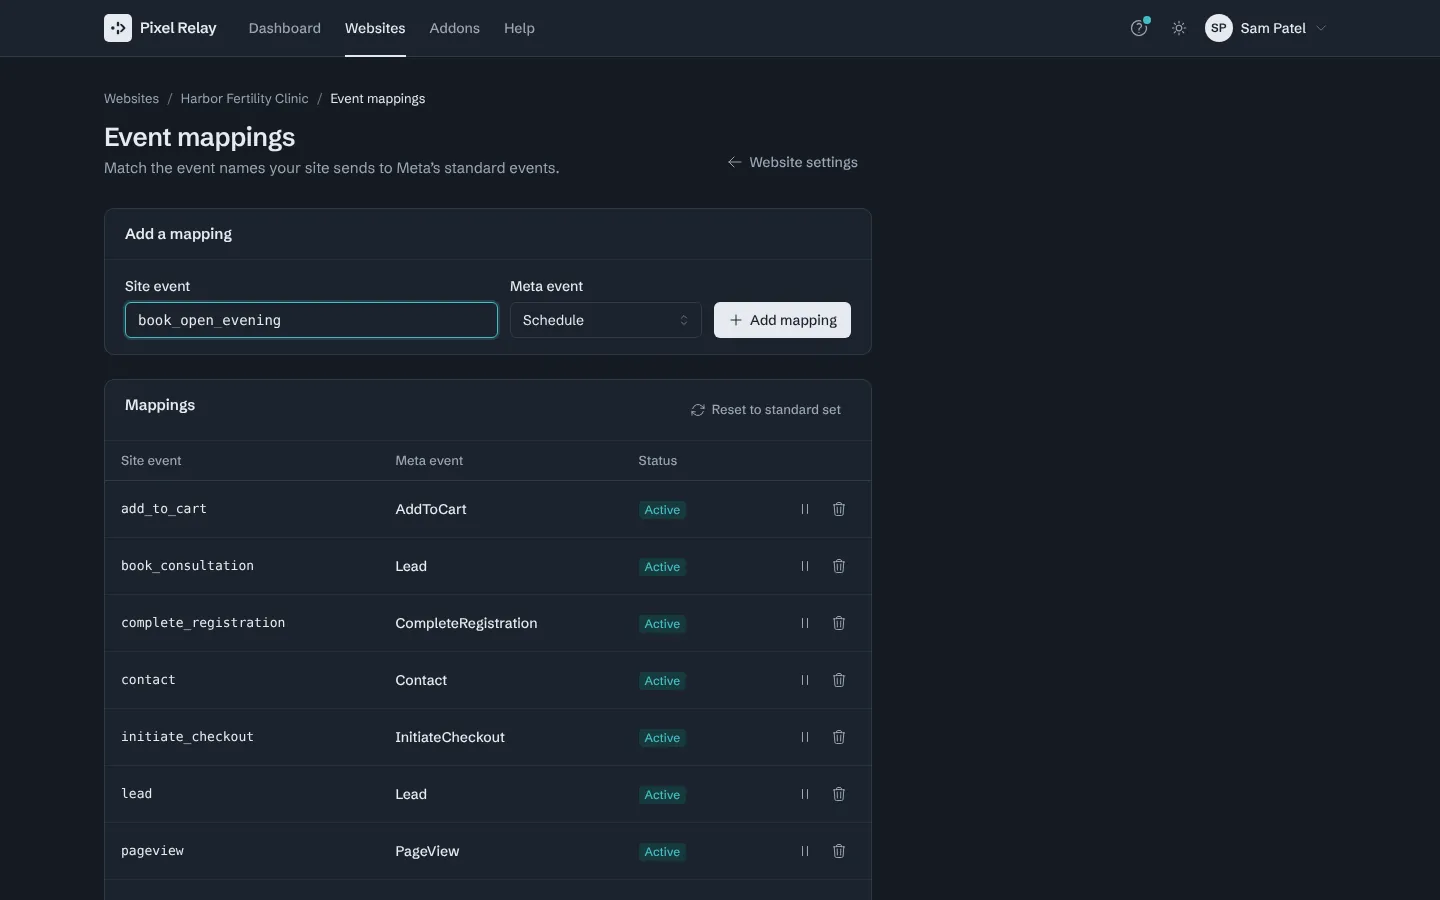Click the Add mapping button
The height and width of the screenshot is (900, 1440).
782,320
